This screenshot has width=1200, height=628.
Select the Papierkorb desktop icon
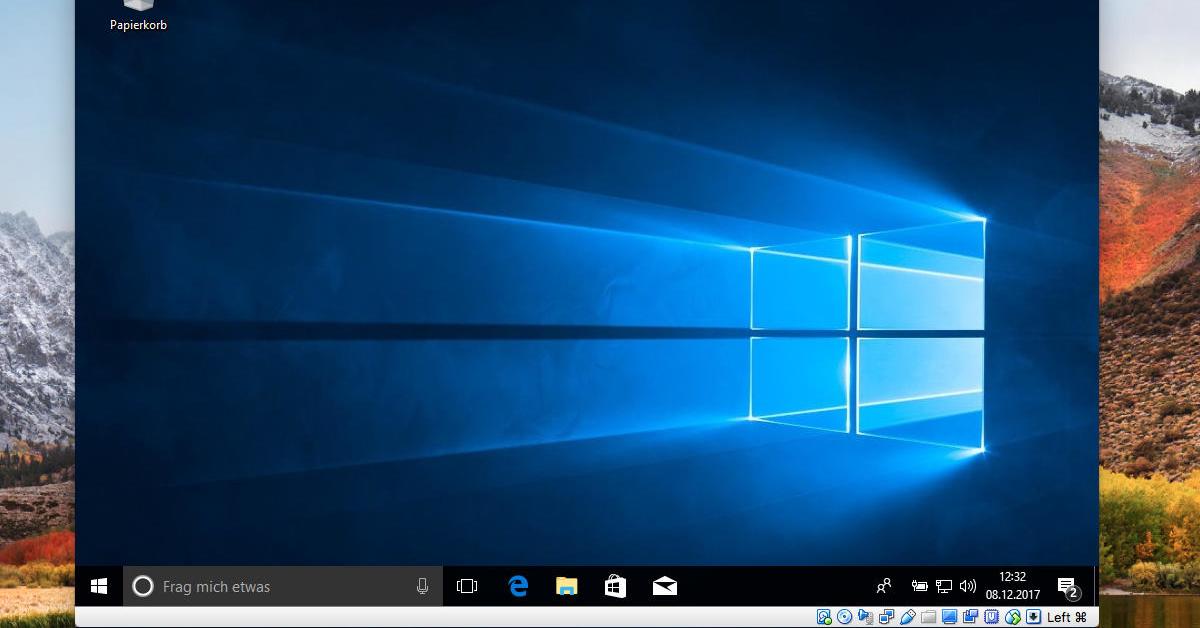coord(138,15)
